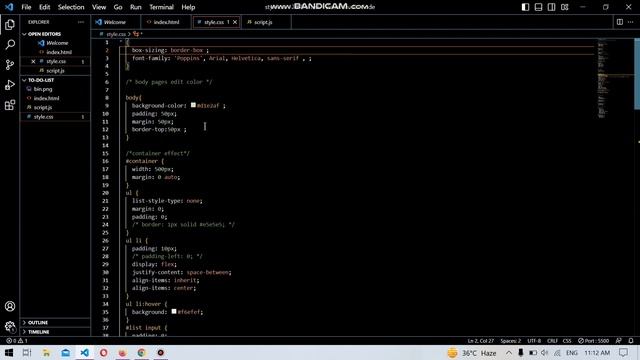
Task: Open the Run and Debug view icon
Action: coord(10,85)
